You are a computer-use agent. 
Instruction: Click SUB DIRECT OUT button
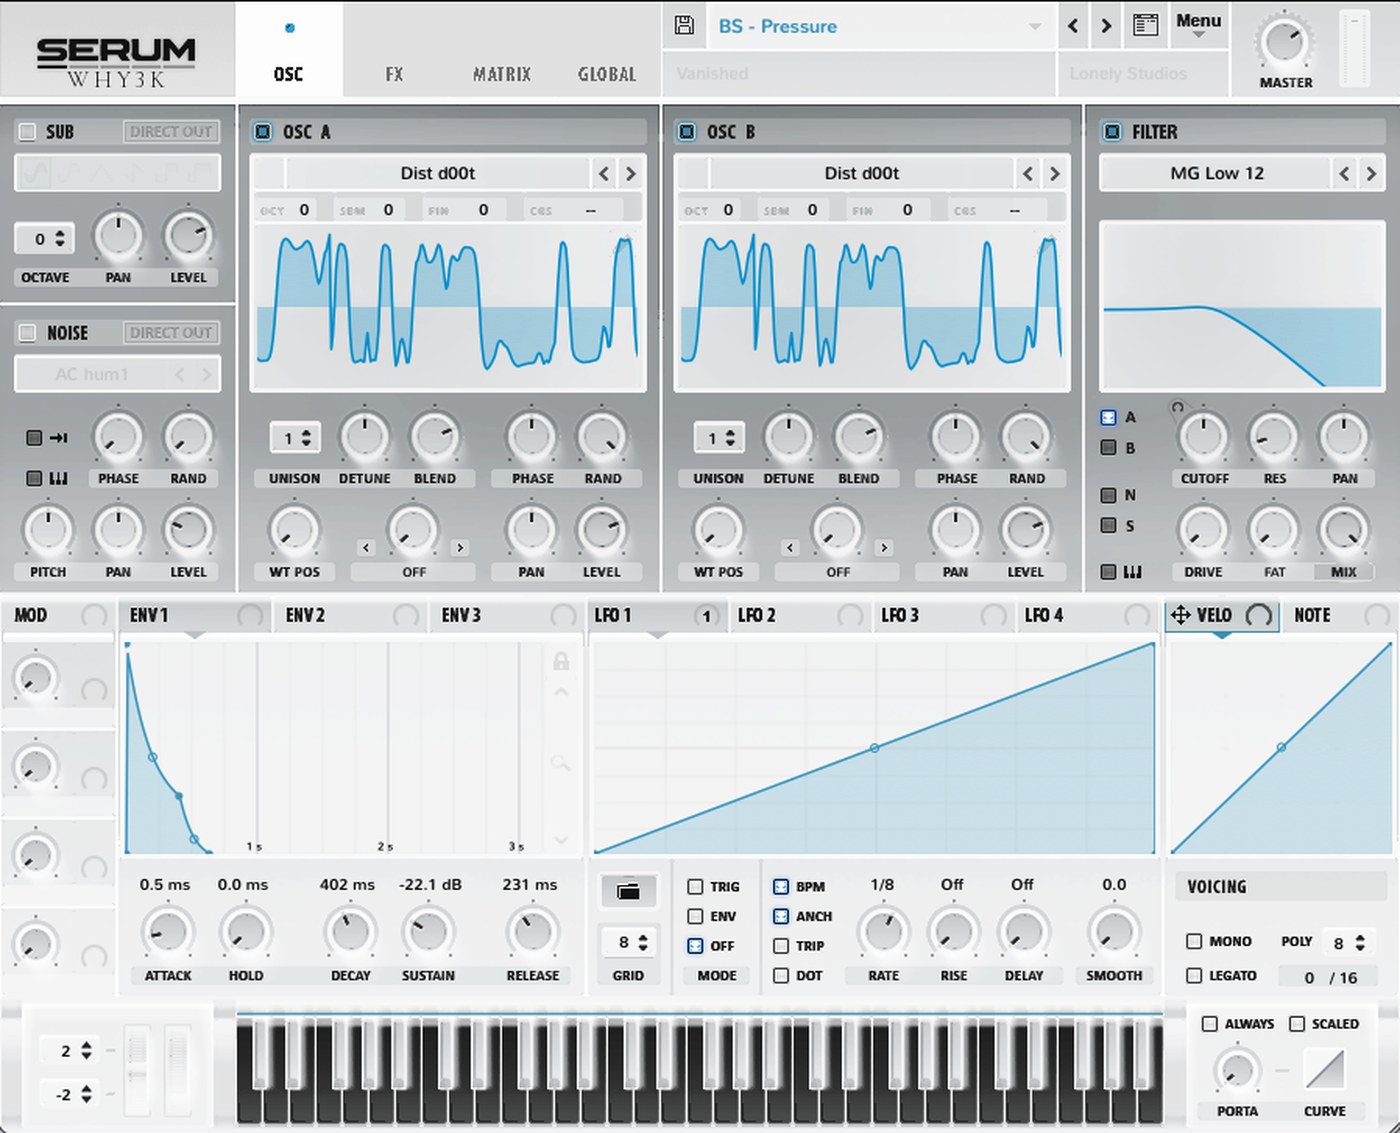point(171,132)
